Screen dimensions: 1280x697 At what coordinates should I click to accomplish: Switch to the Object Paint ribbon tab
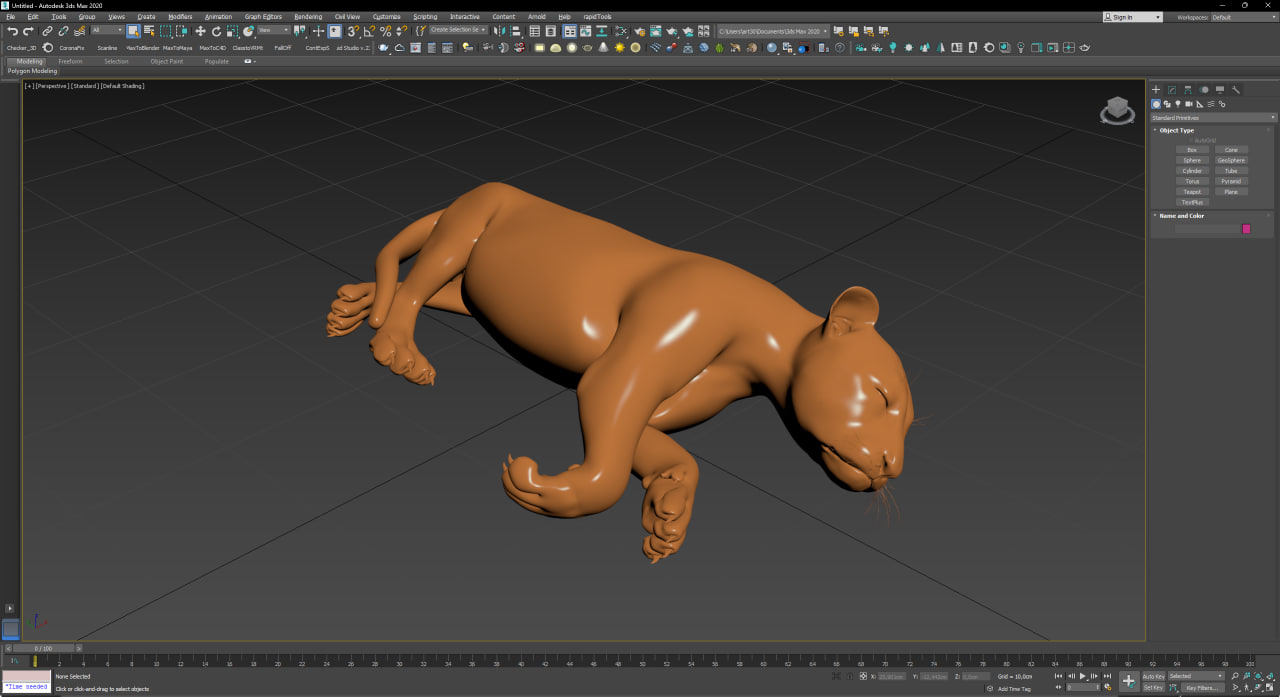click(x=167, y=61)
